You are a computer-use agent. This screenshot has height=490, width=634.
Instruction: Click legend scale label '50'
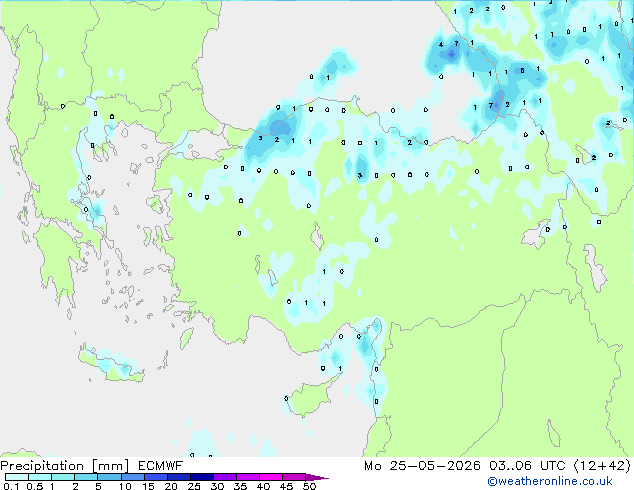pos(309,486)
